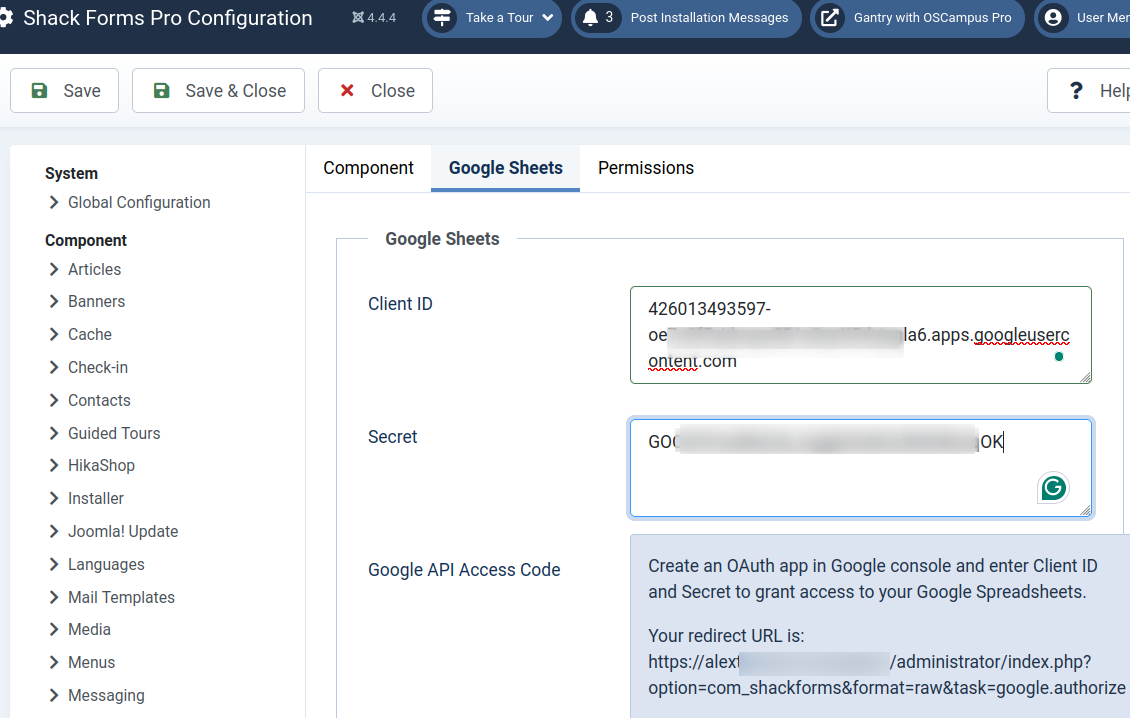Click into the Secret text field
This screenshot has height=718, width=1130.
coord(860,468)
